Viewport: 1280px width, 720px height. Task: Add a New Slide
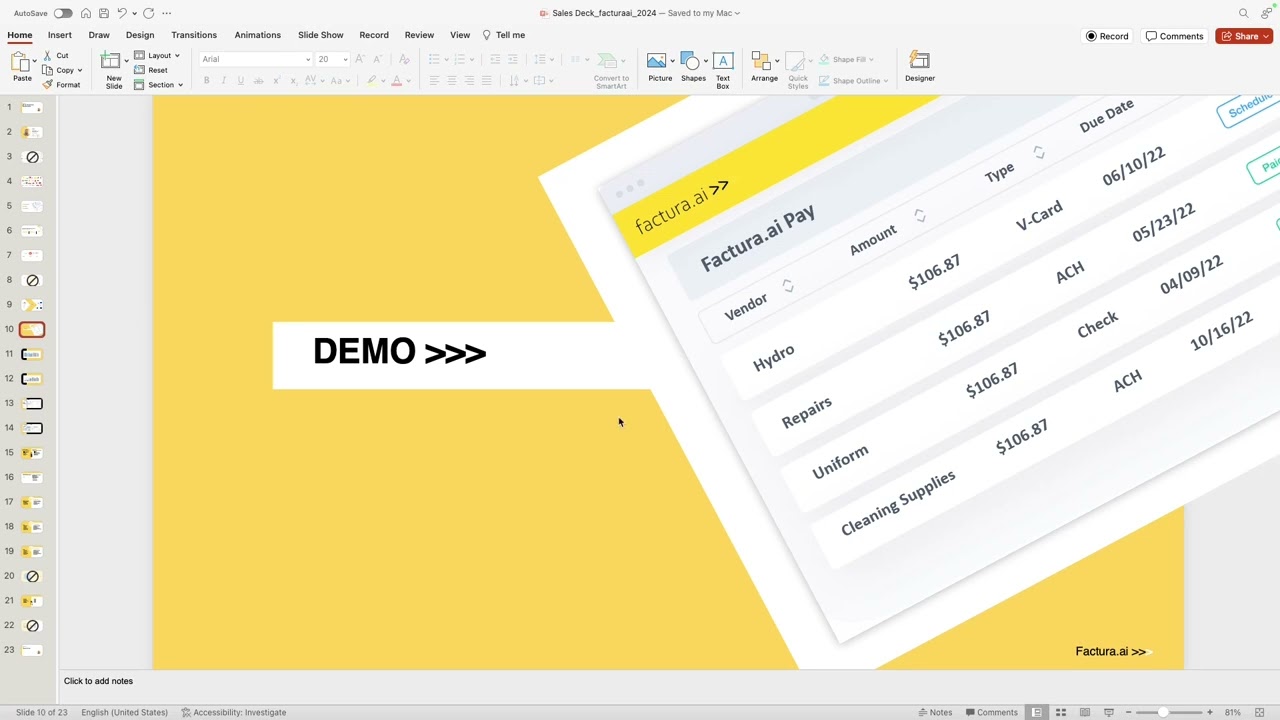click(x=113, y=71)
